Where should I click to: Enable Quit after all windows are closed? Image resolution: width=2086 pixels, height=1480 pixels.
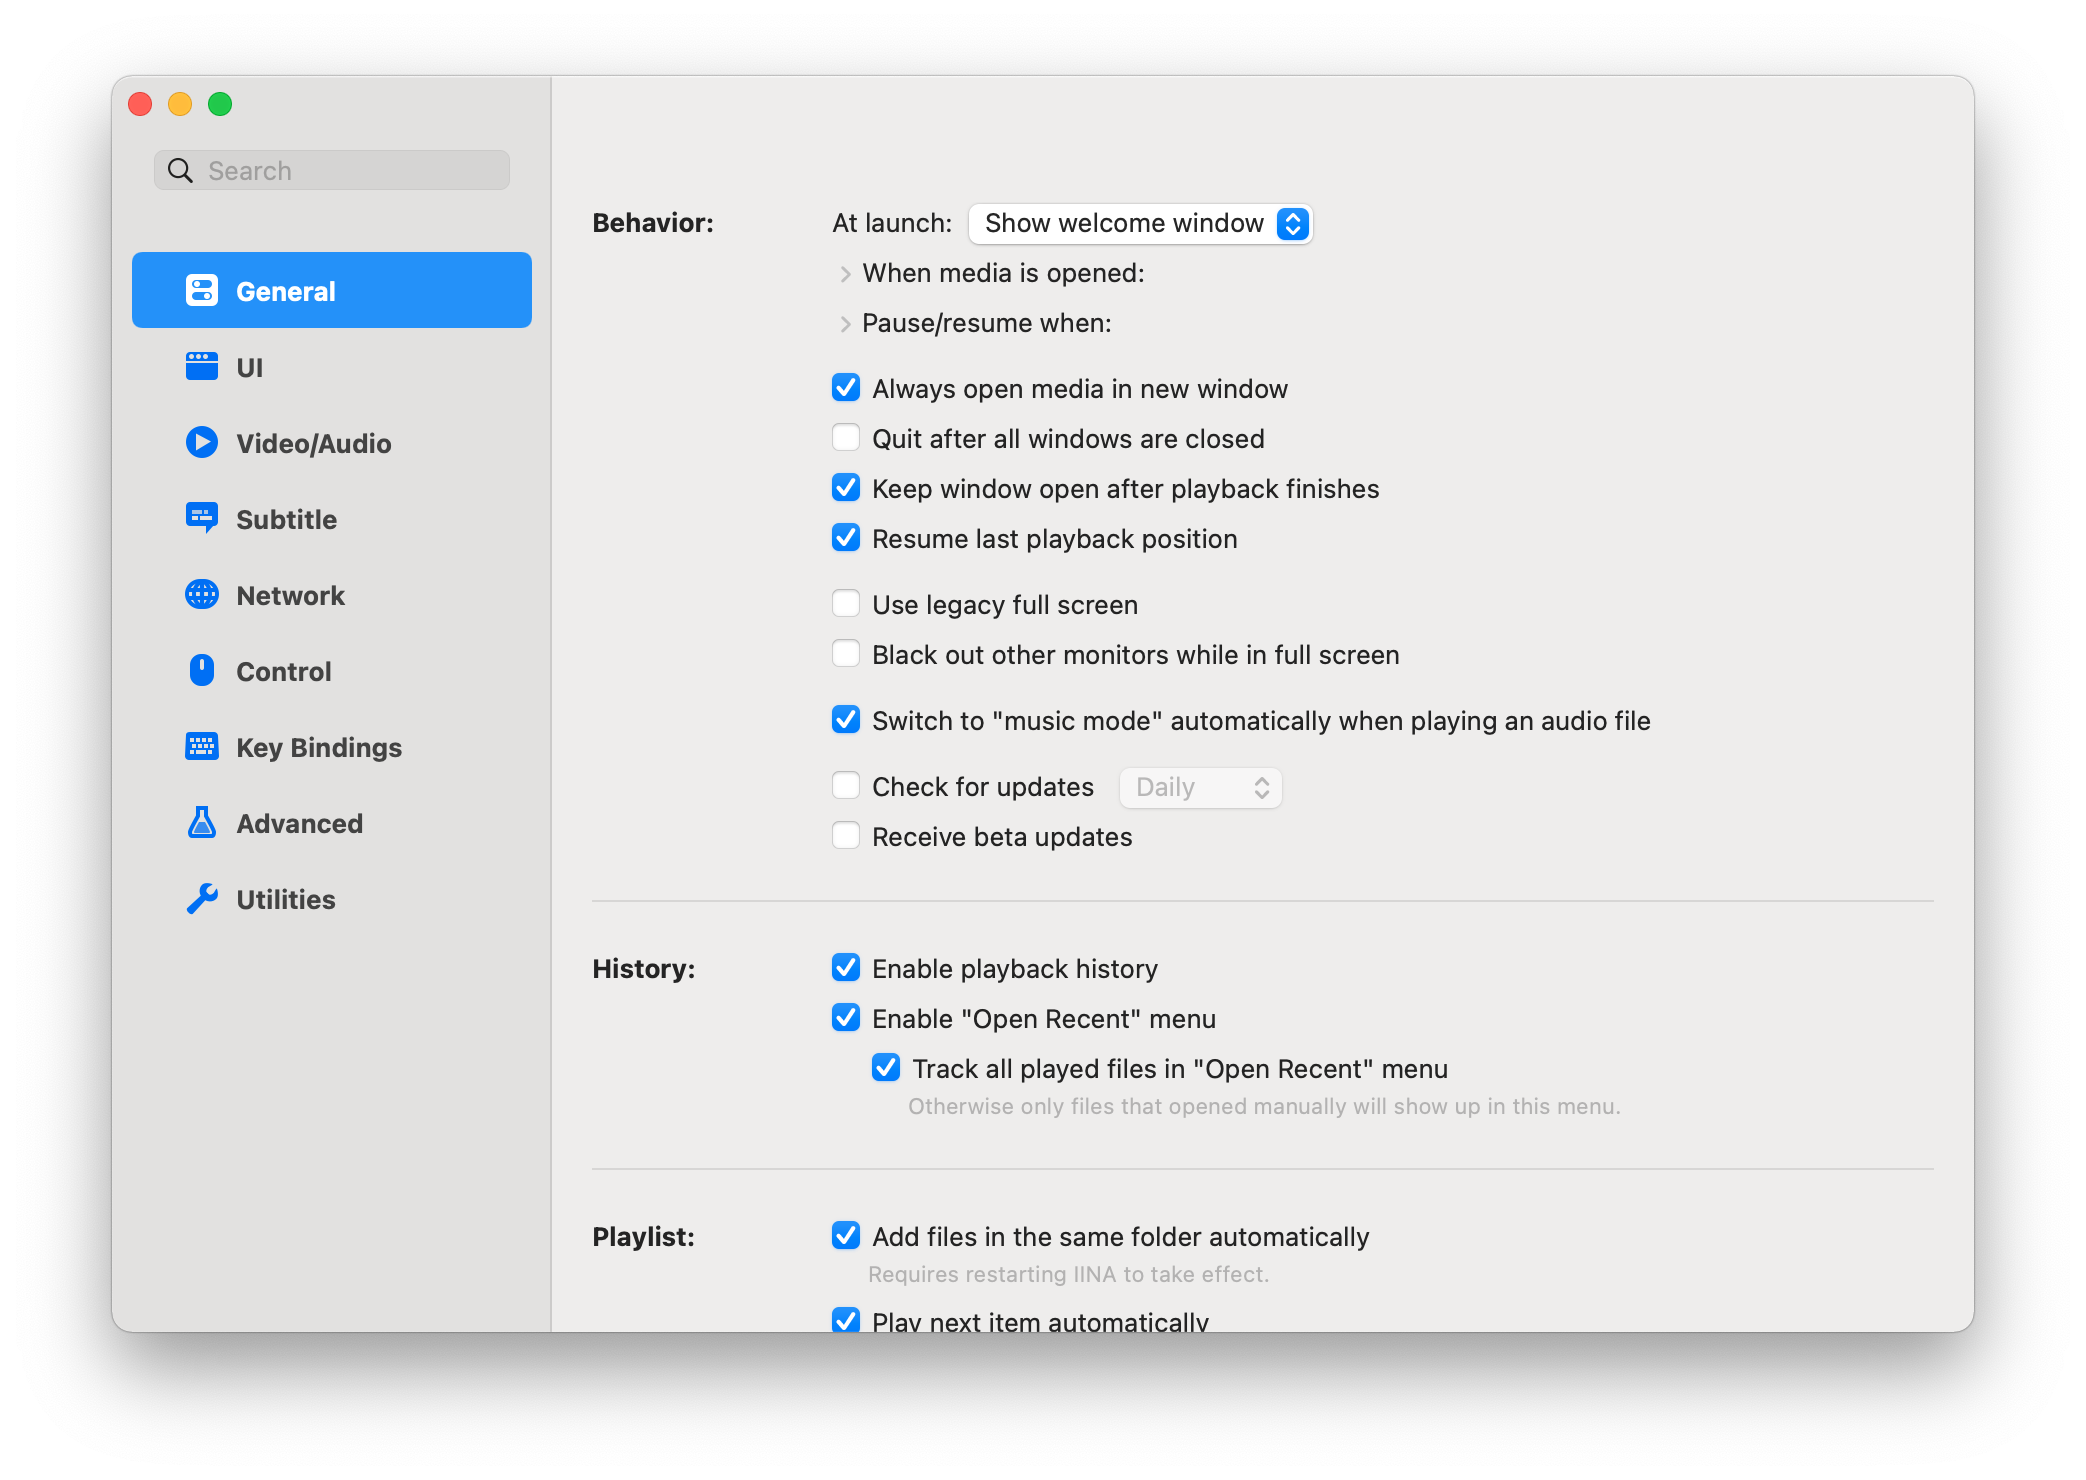tap(846, 438)
